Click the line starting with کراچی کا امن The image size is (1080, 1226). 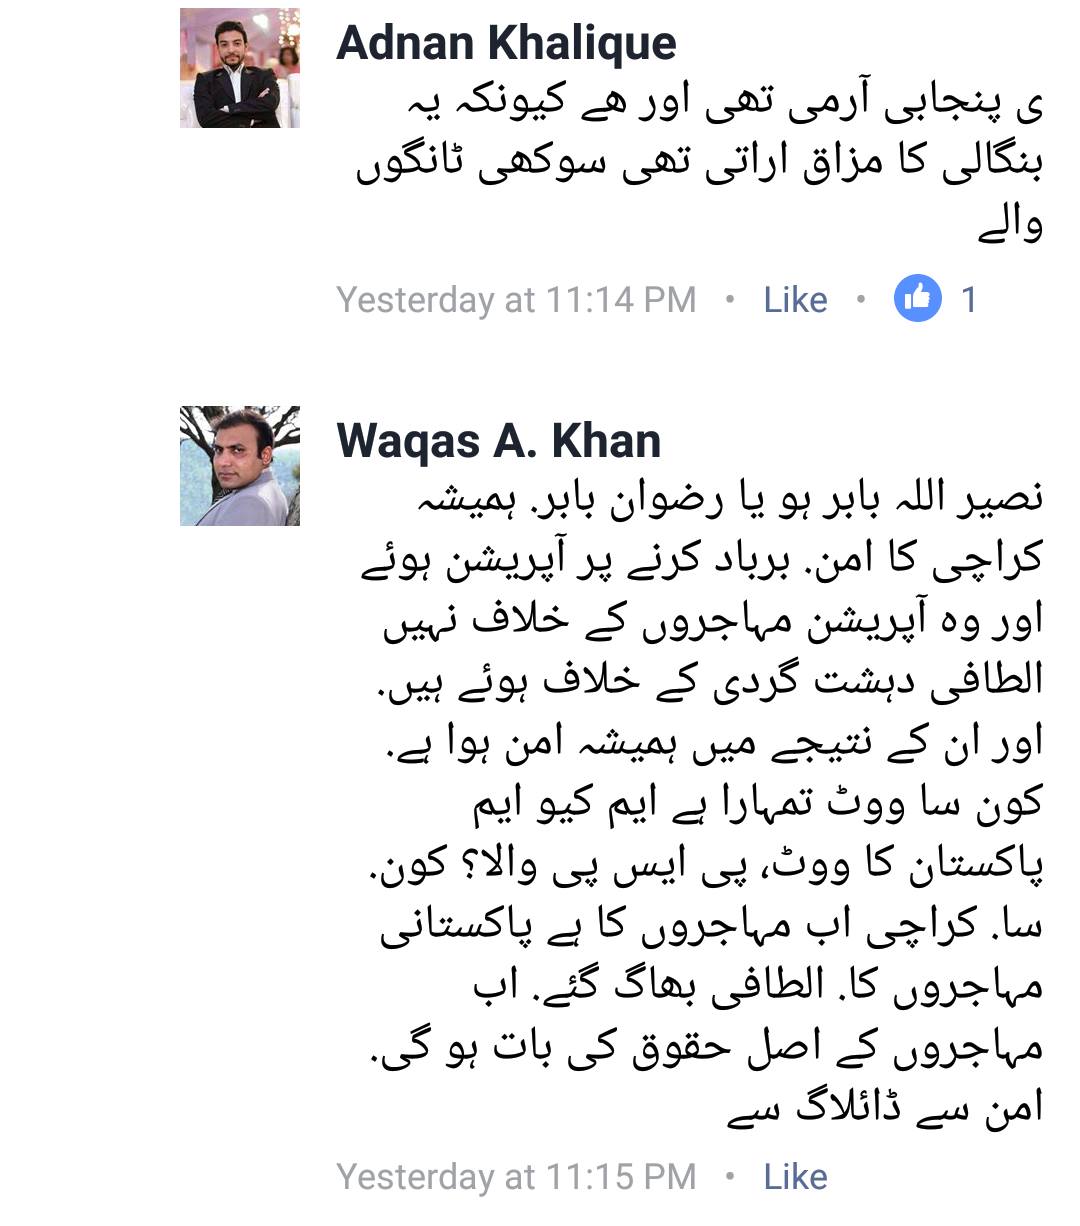(702, 558)
